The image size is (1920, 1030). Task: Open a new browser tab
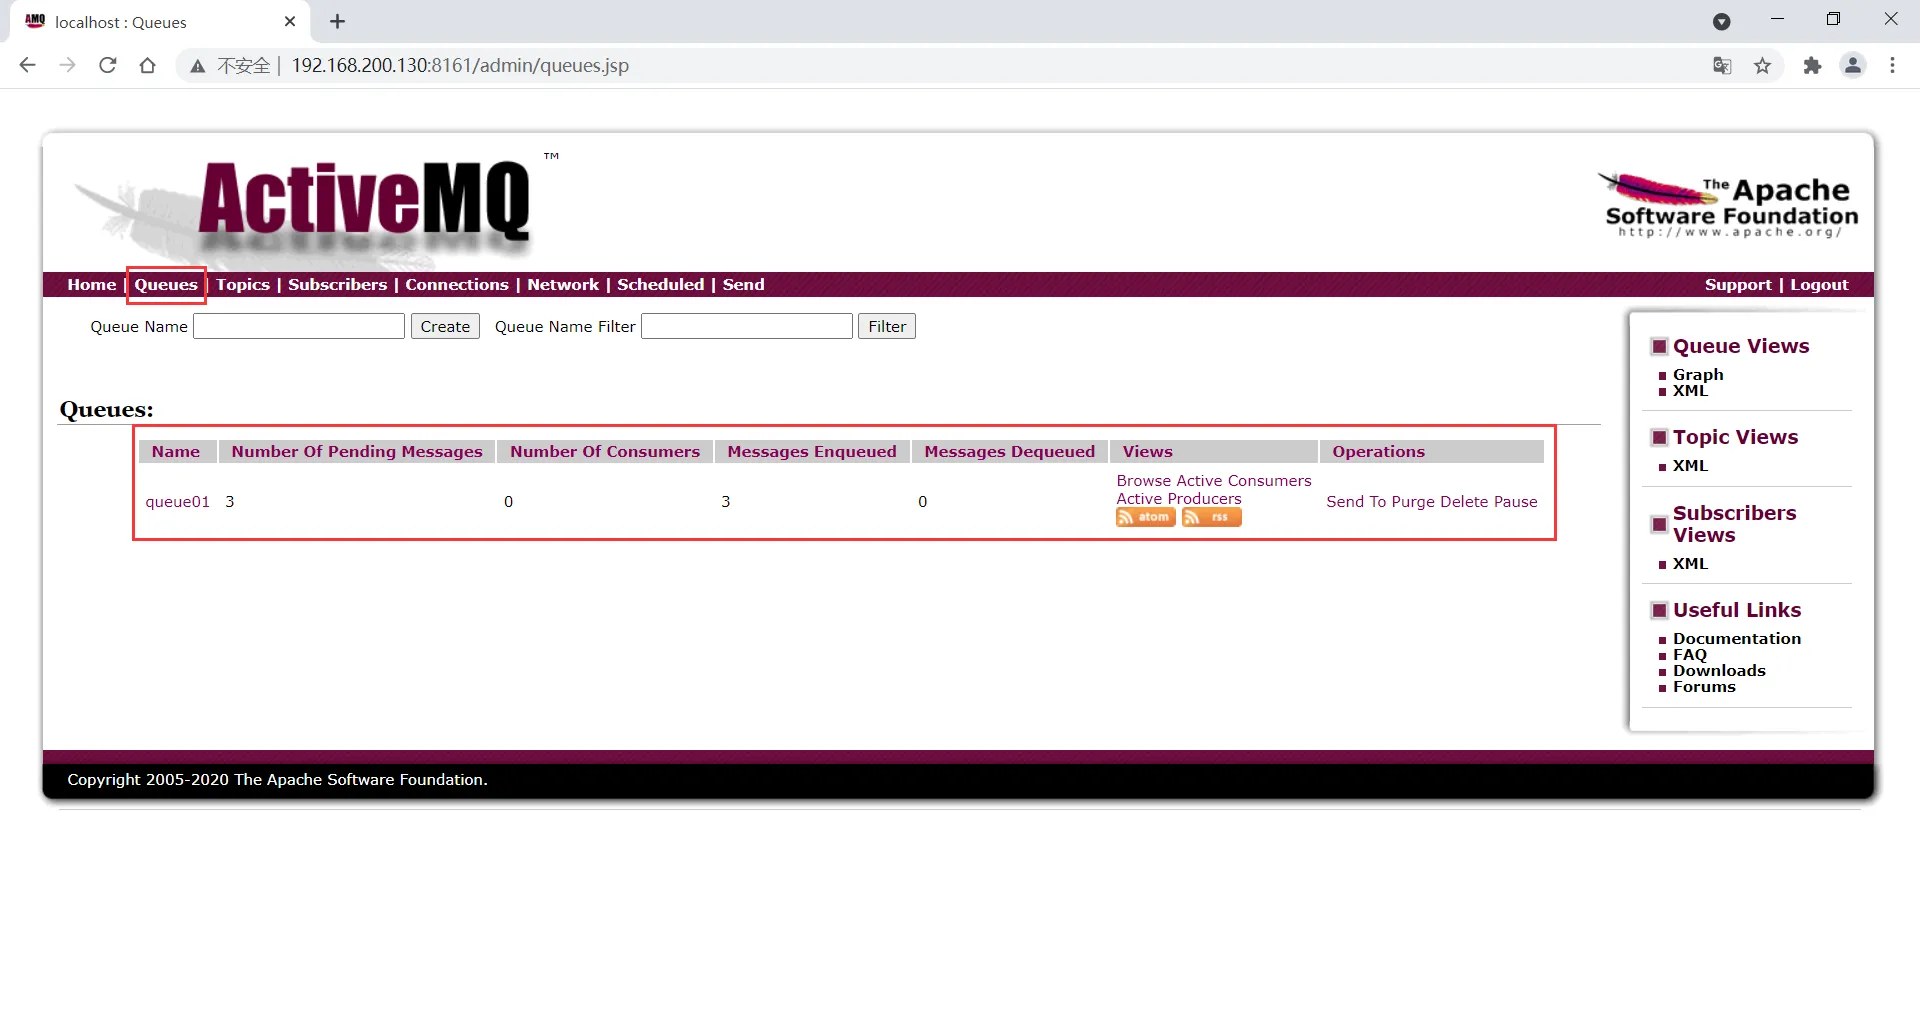[x=338, y=22]
